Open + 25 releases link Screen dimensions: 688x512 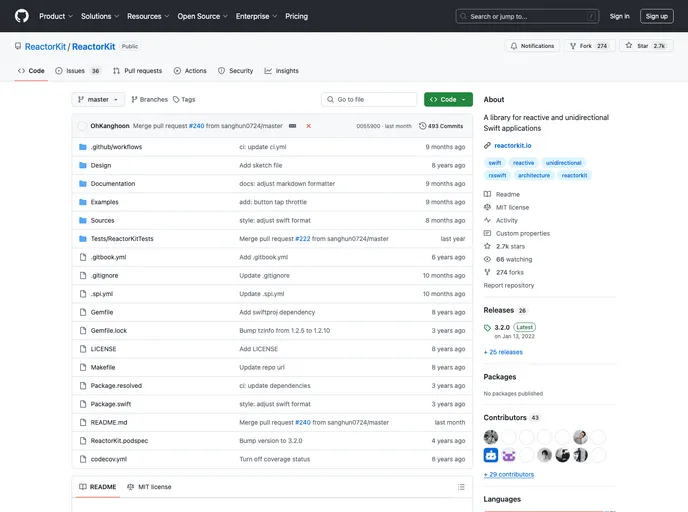point(503,352)
